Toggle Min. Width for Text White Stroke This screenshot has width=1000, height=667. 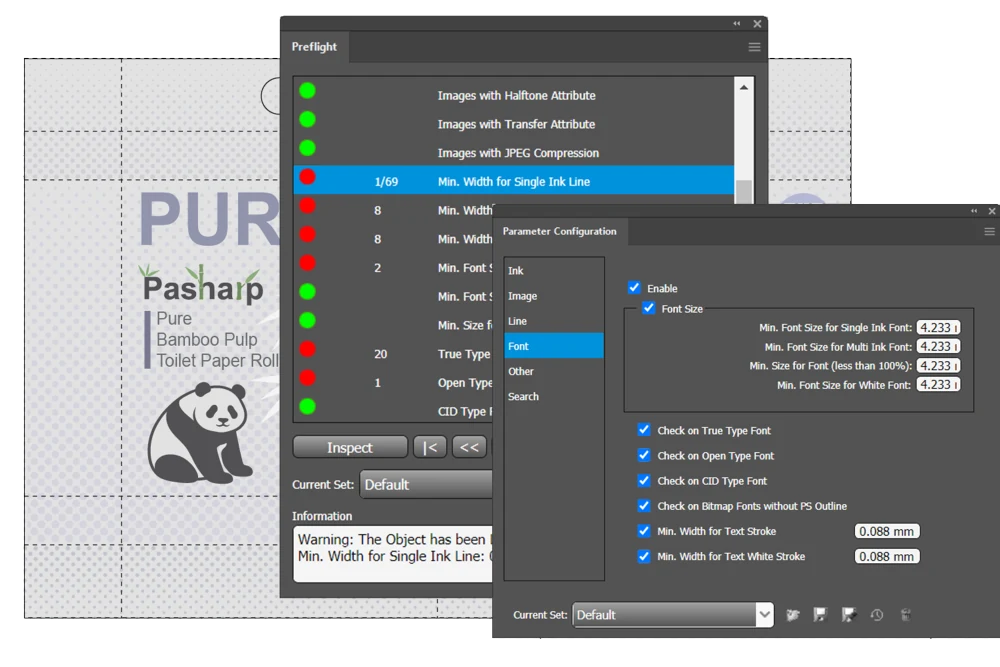[x=644, y=556]
